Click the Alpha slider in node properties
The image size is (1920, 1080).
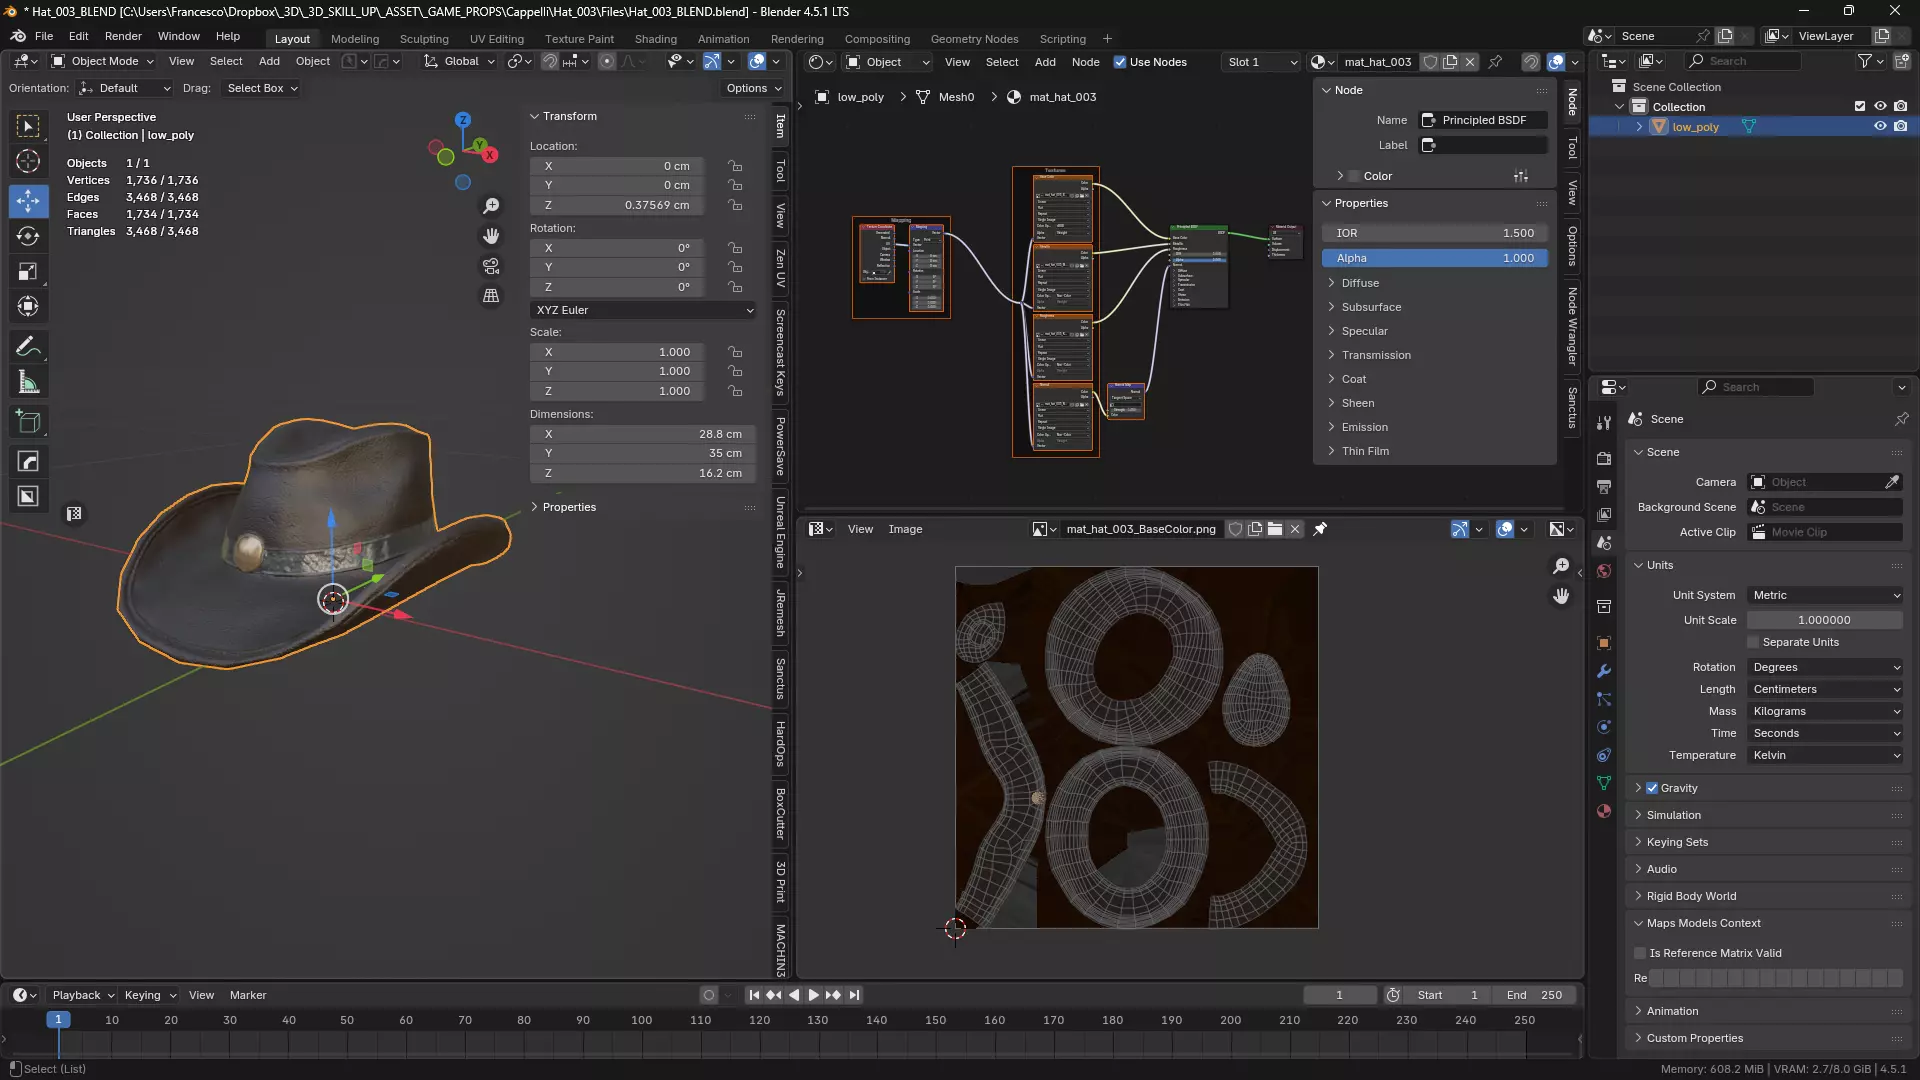click(1434, 258)
